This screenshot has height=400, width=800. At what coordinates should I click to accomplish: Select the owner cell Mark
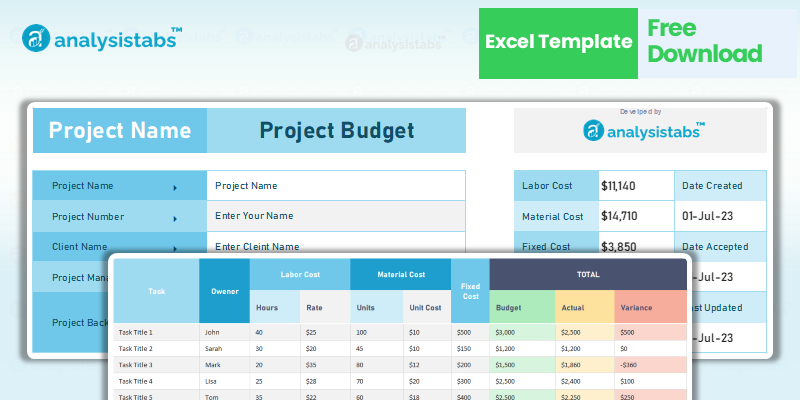tap(224, 365)
